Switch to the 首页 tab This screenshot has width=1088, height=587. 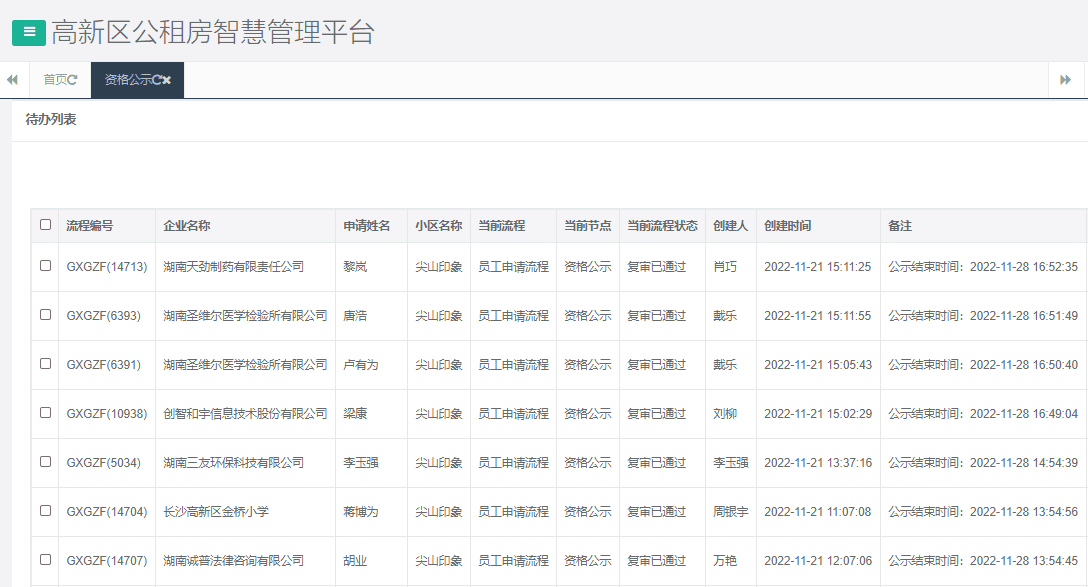point(52,79)
